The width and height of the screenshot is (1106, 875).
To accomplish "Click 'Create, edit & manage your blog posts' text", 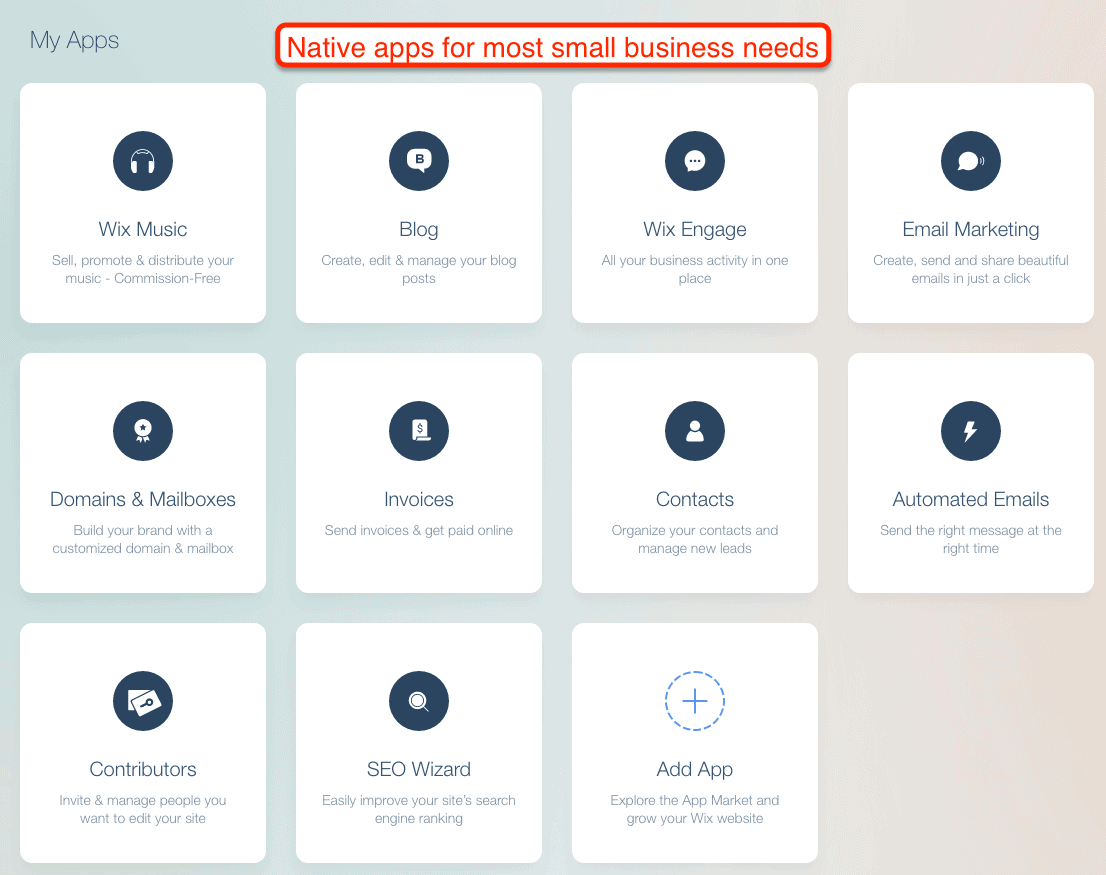I will tap(419, 269).
